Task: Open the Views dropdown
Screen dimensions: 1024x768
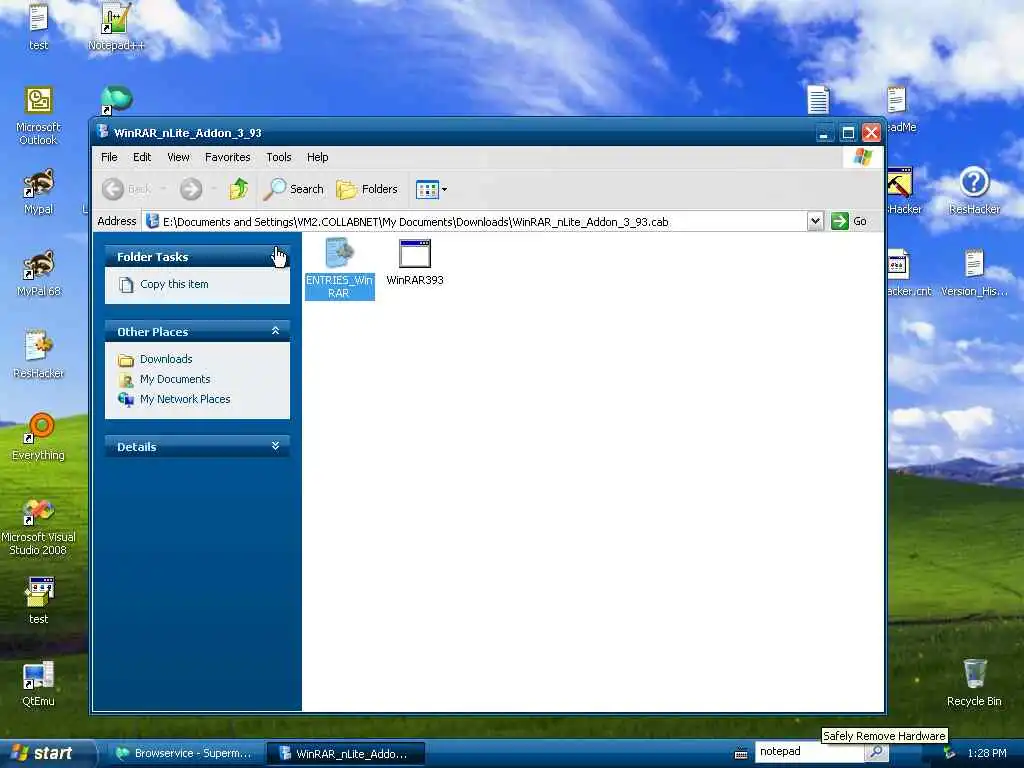Action: coord(432,189)
